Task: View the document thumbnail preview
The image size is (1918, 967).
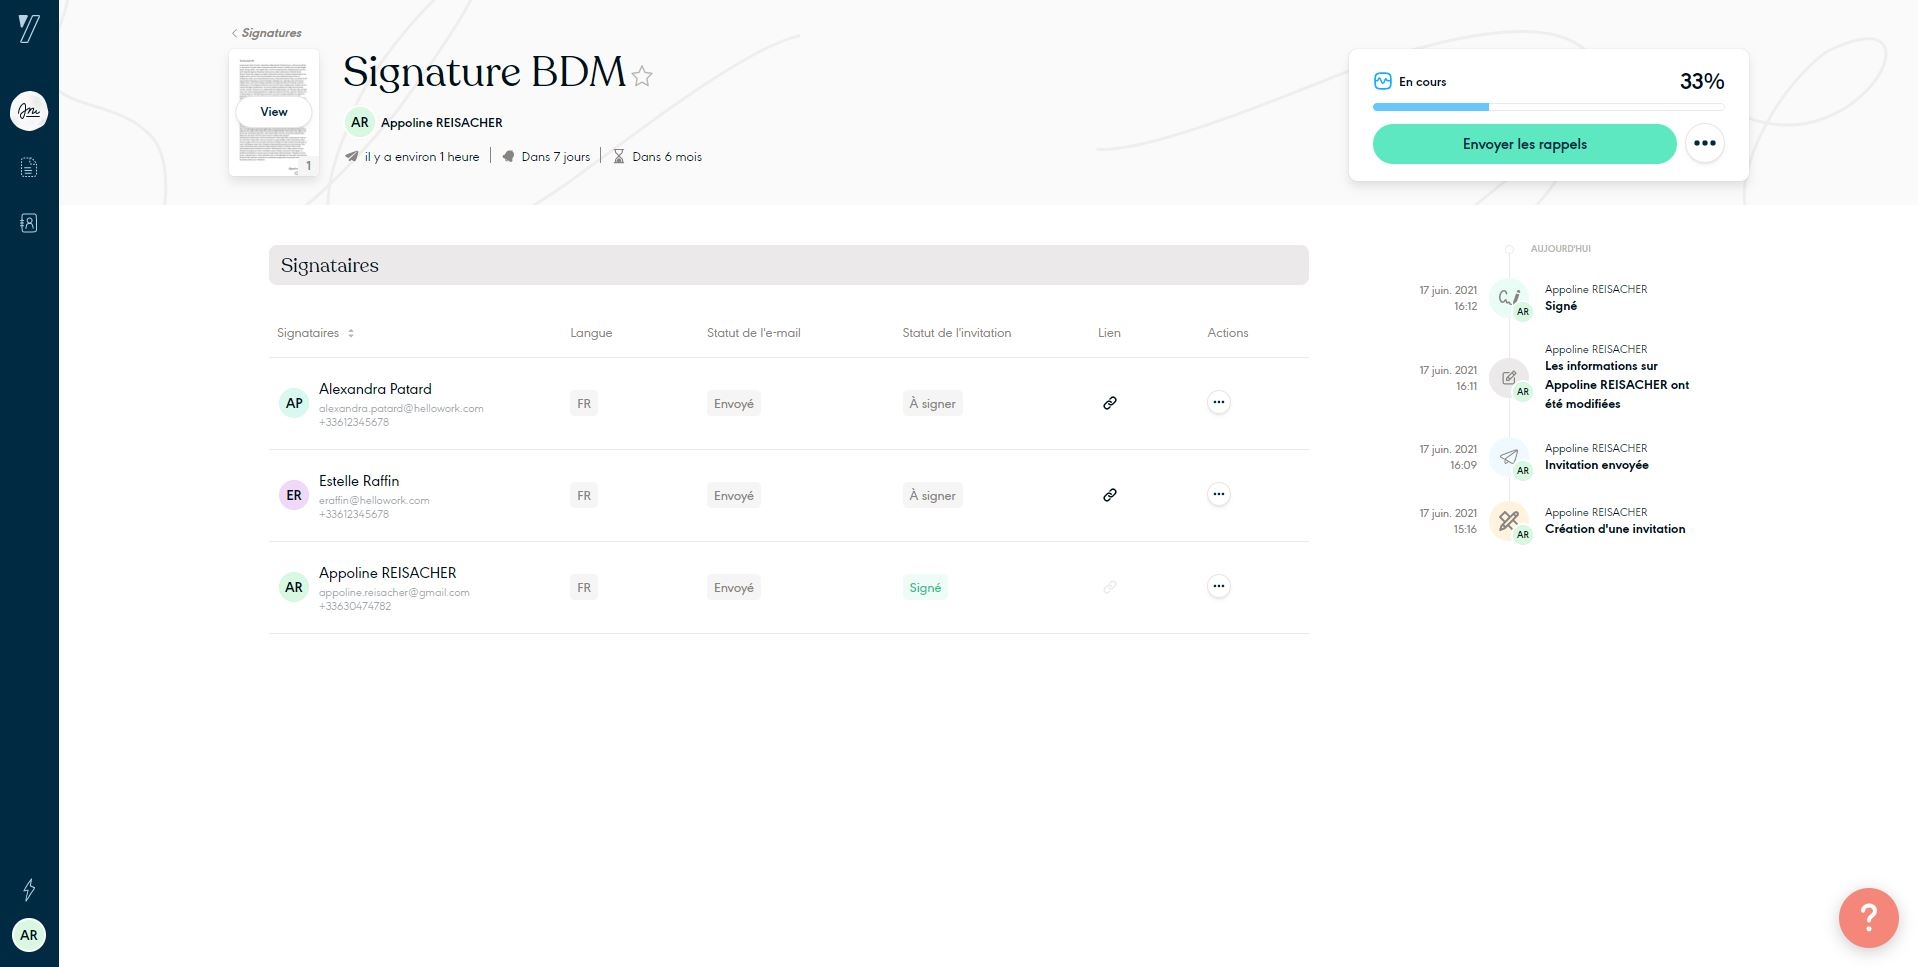Action: tap(273, 112)
